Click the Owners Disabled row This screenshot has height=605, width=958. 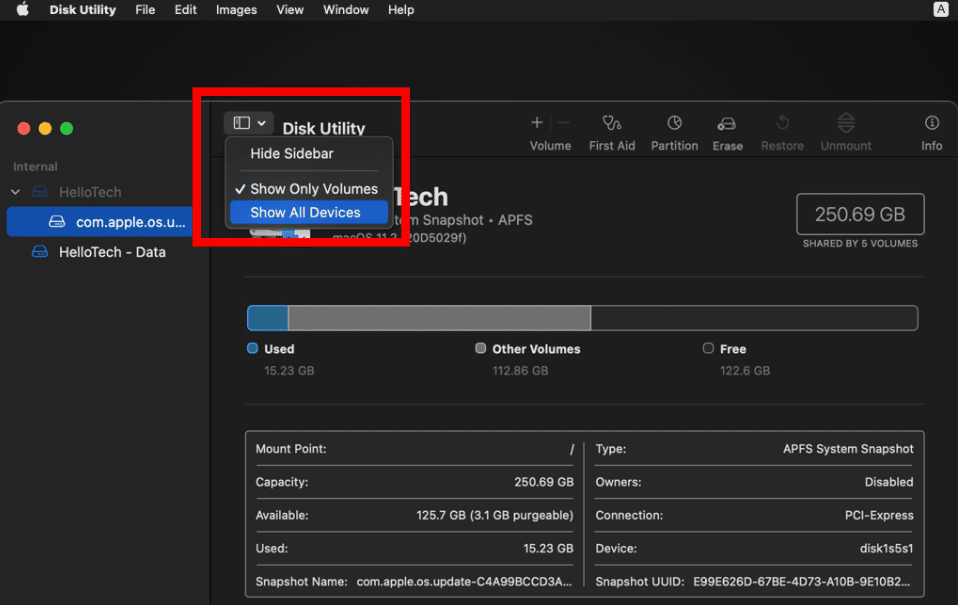click(x=755, y=482)
